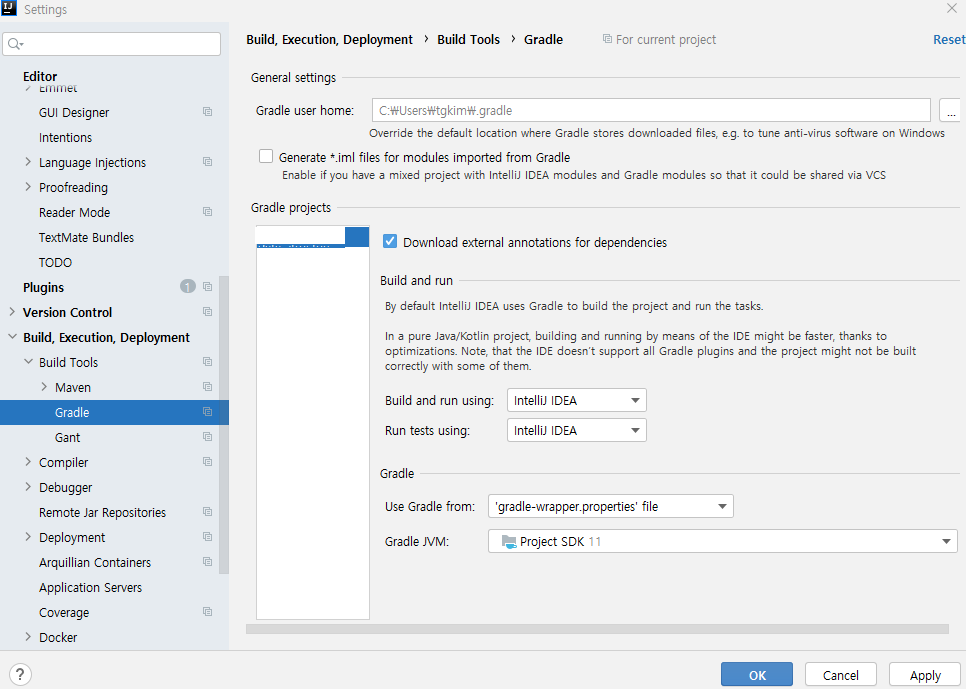This screenshot has height=689, width=966.
Task: Expand the Docker node
Action: (28, 637)
